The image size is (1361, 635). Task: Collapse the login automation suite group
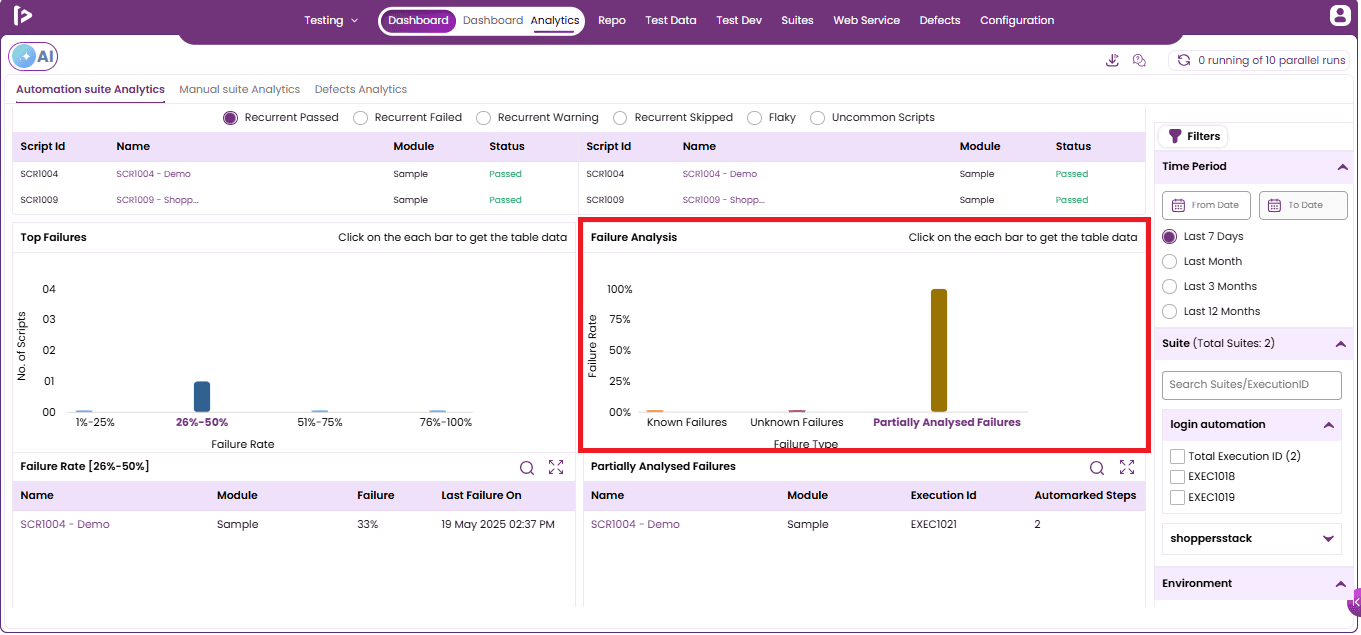tap(1329, 425)
